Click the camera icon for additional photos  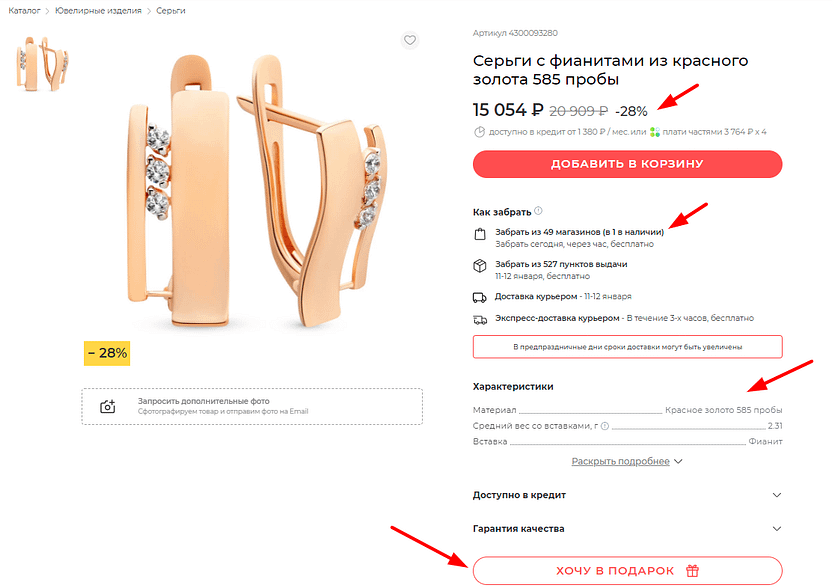[x=108, y=406]
